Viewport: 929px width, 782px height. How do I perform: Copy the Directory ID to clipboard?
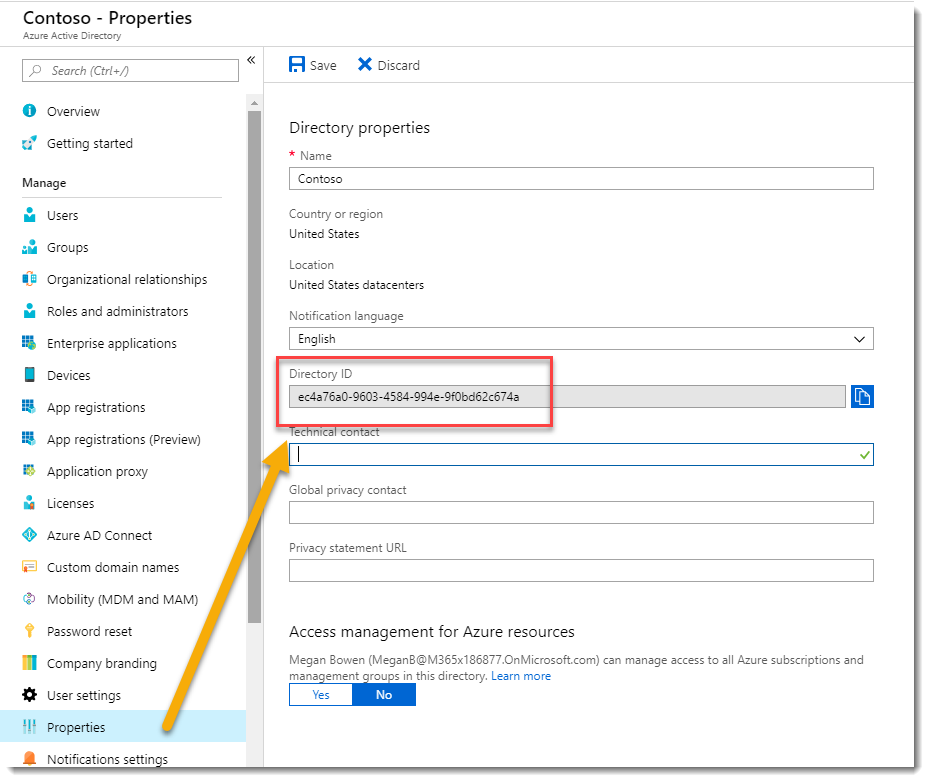click(x=862, y=396)
